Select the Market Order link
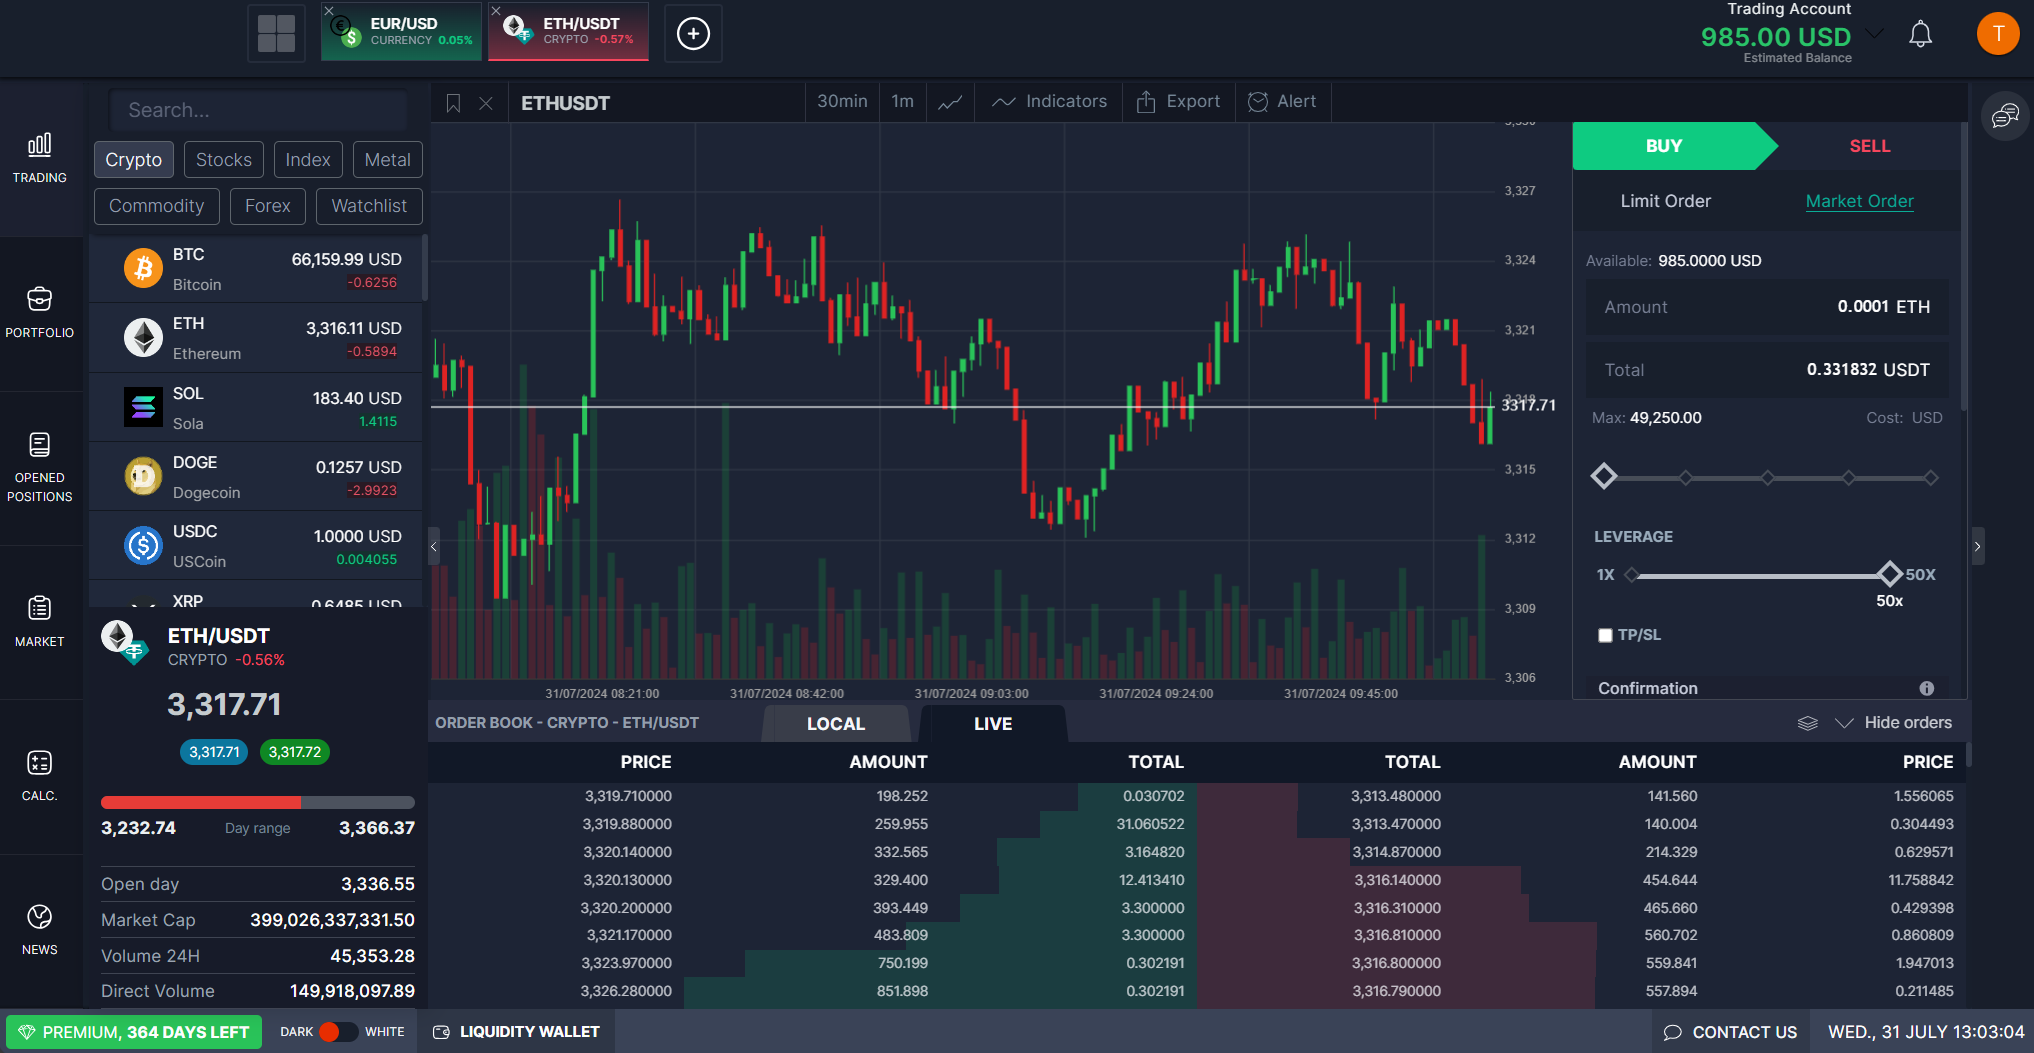The width and height of the screenshot is (2034, 1053). pos(1859,201)
